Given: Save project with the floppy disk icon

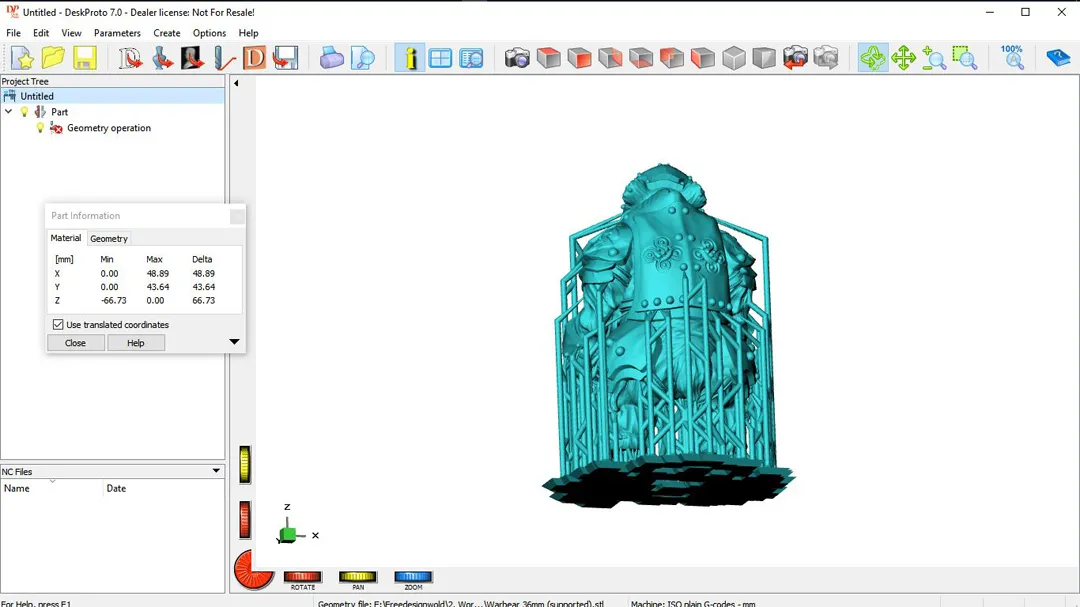Looking at the screenshot, I should 84,58.
